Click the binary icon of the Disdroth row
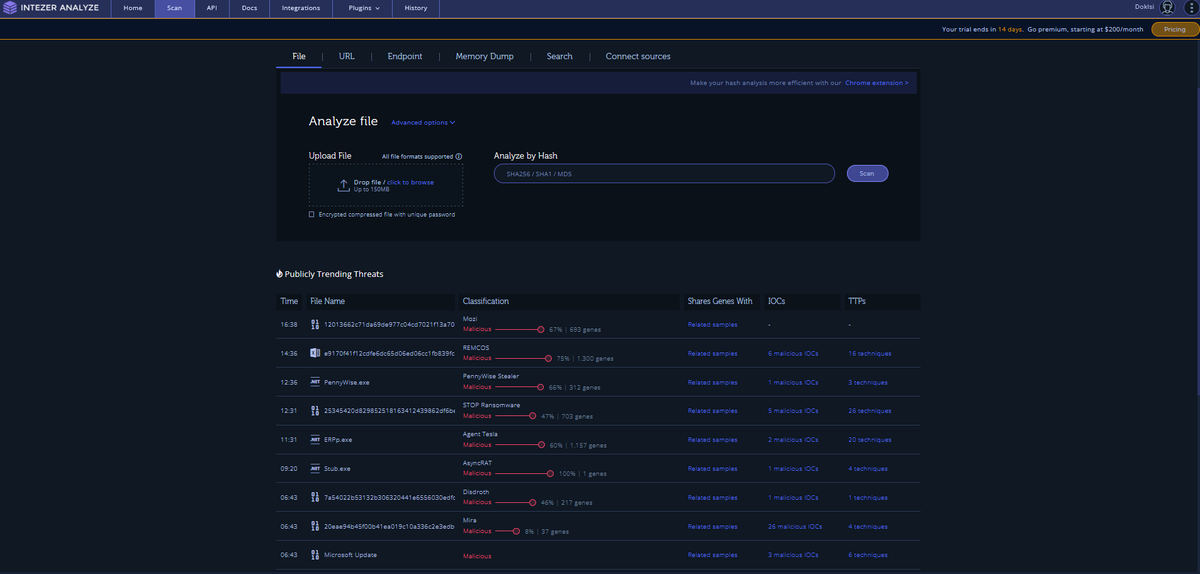Viewport: 1200px width, 574px height. 315,497
